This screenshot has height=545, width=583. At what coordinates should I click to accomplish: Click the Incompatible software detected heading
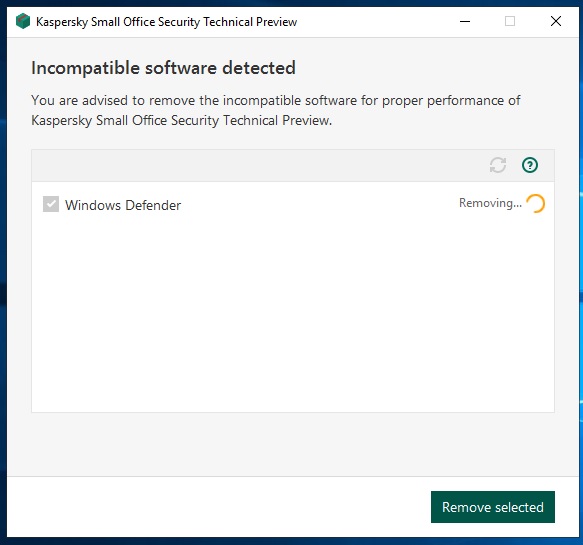[163, 68]
